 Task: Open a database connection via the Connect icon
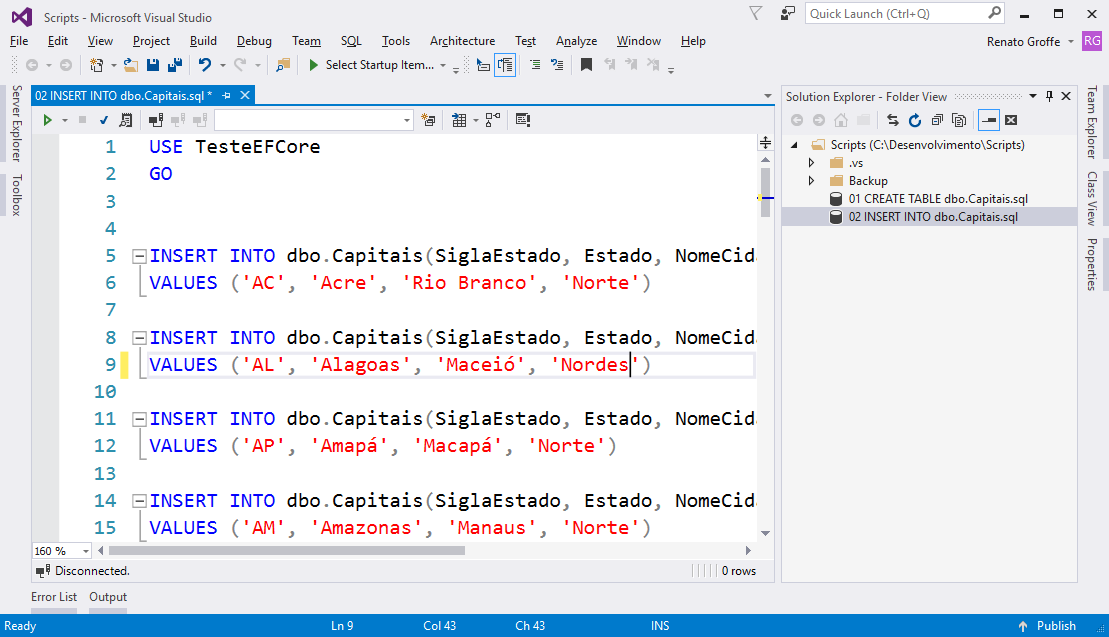tap(156, 119)
